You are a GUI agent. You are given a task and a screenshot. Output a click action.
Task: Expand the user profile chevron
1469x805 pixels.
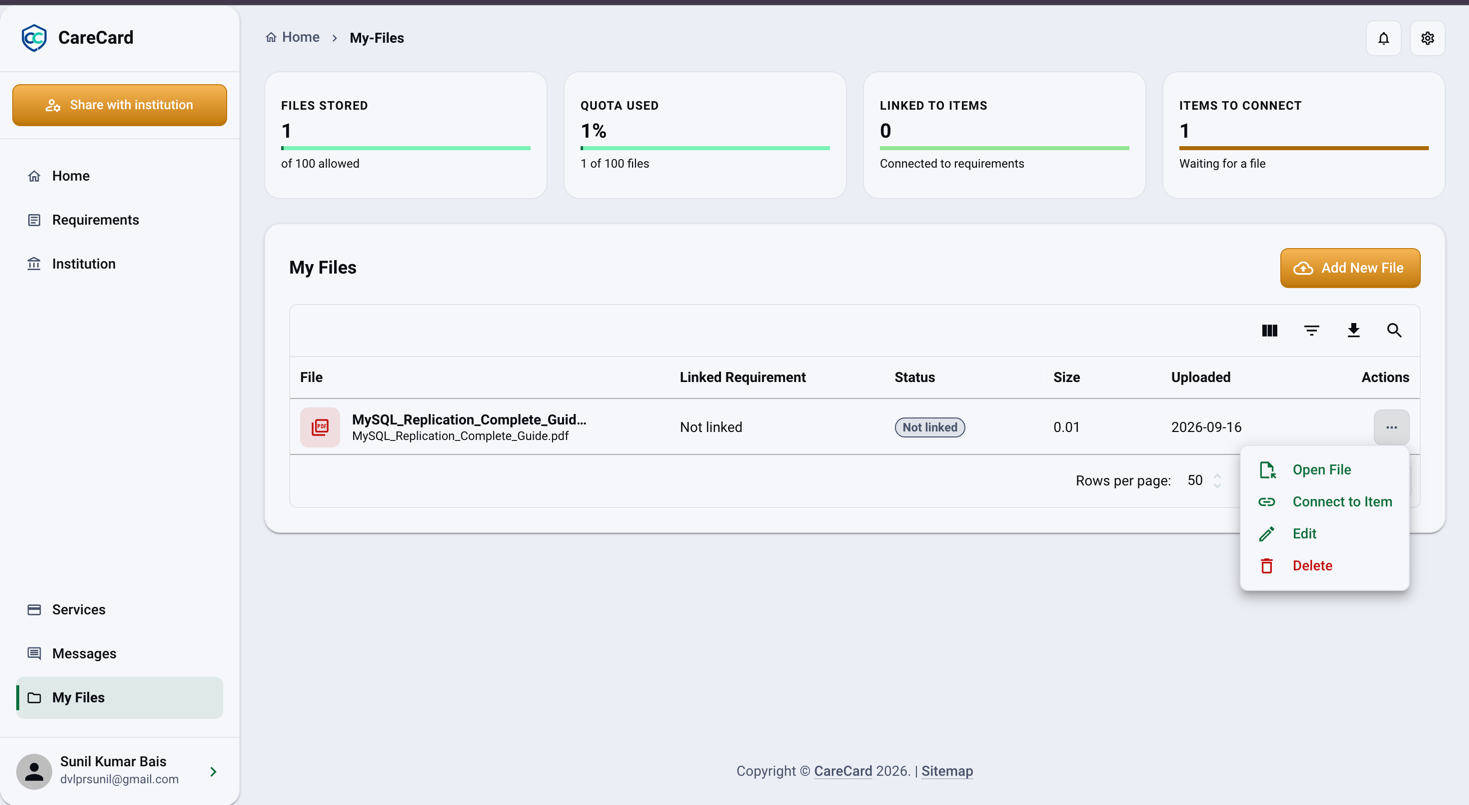coord(213,772)
